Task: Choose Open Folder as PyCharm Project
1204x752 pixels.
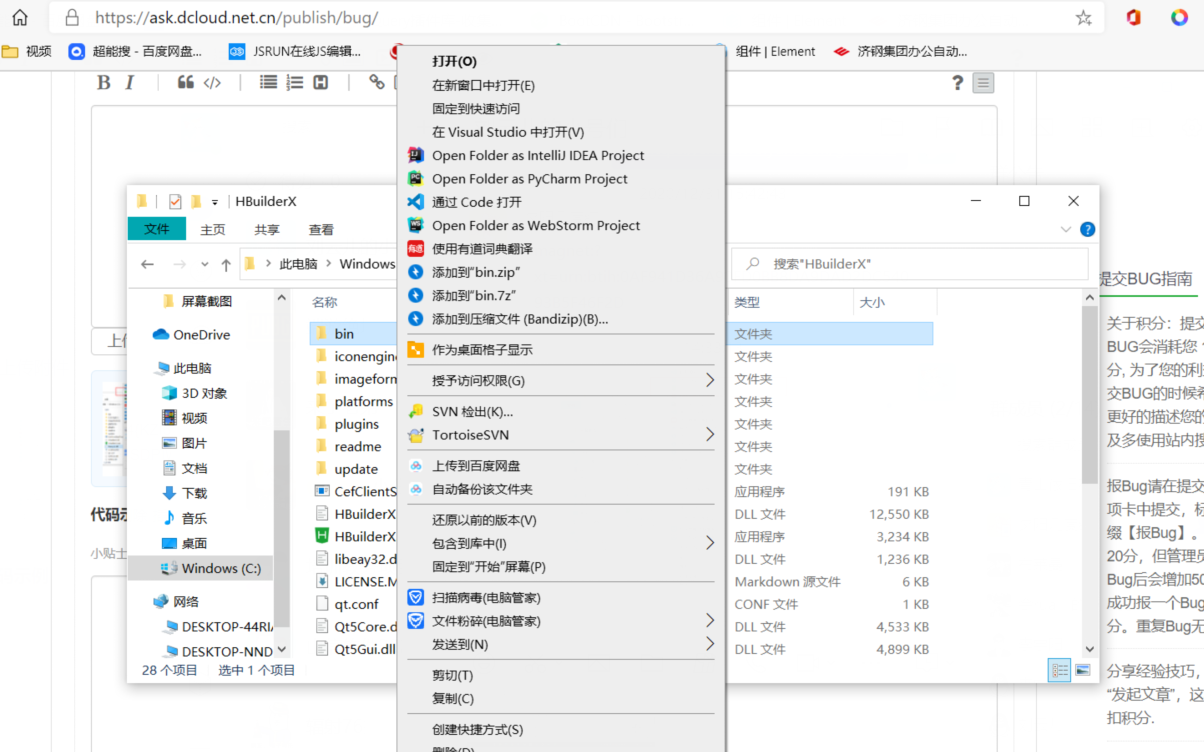Action: (x=529, y=179)
